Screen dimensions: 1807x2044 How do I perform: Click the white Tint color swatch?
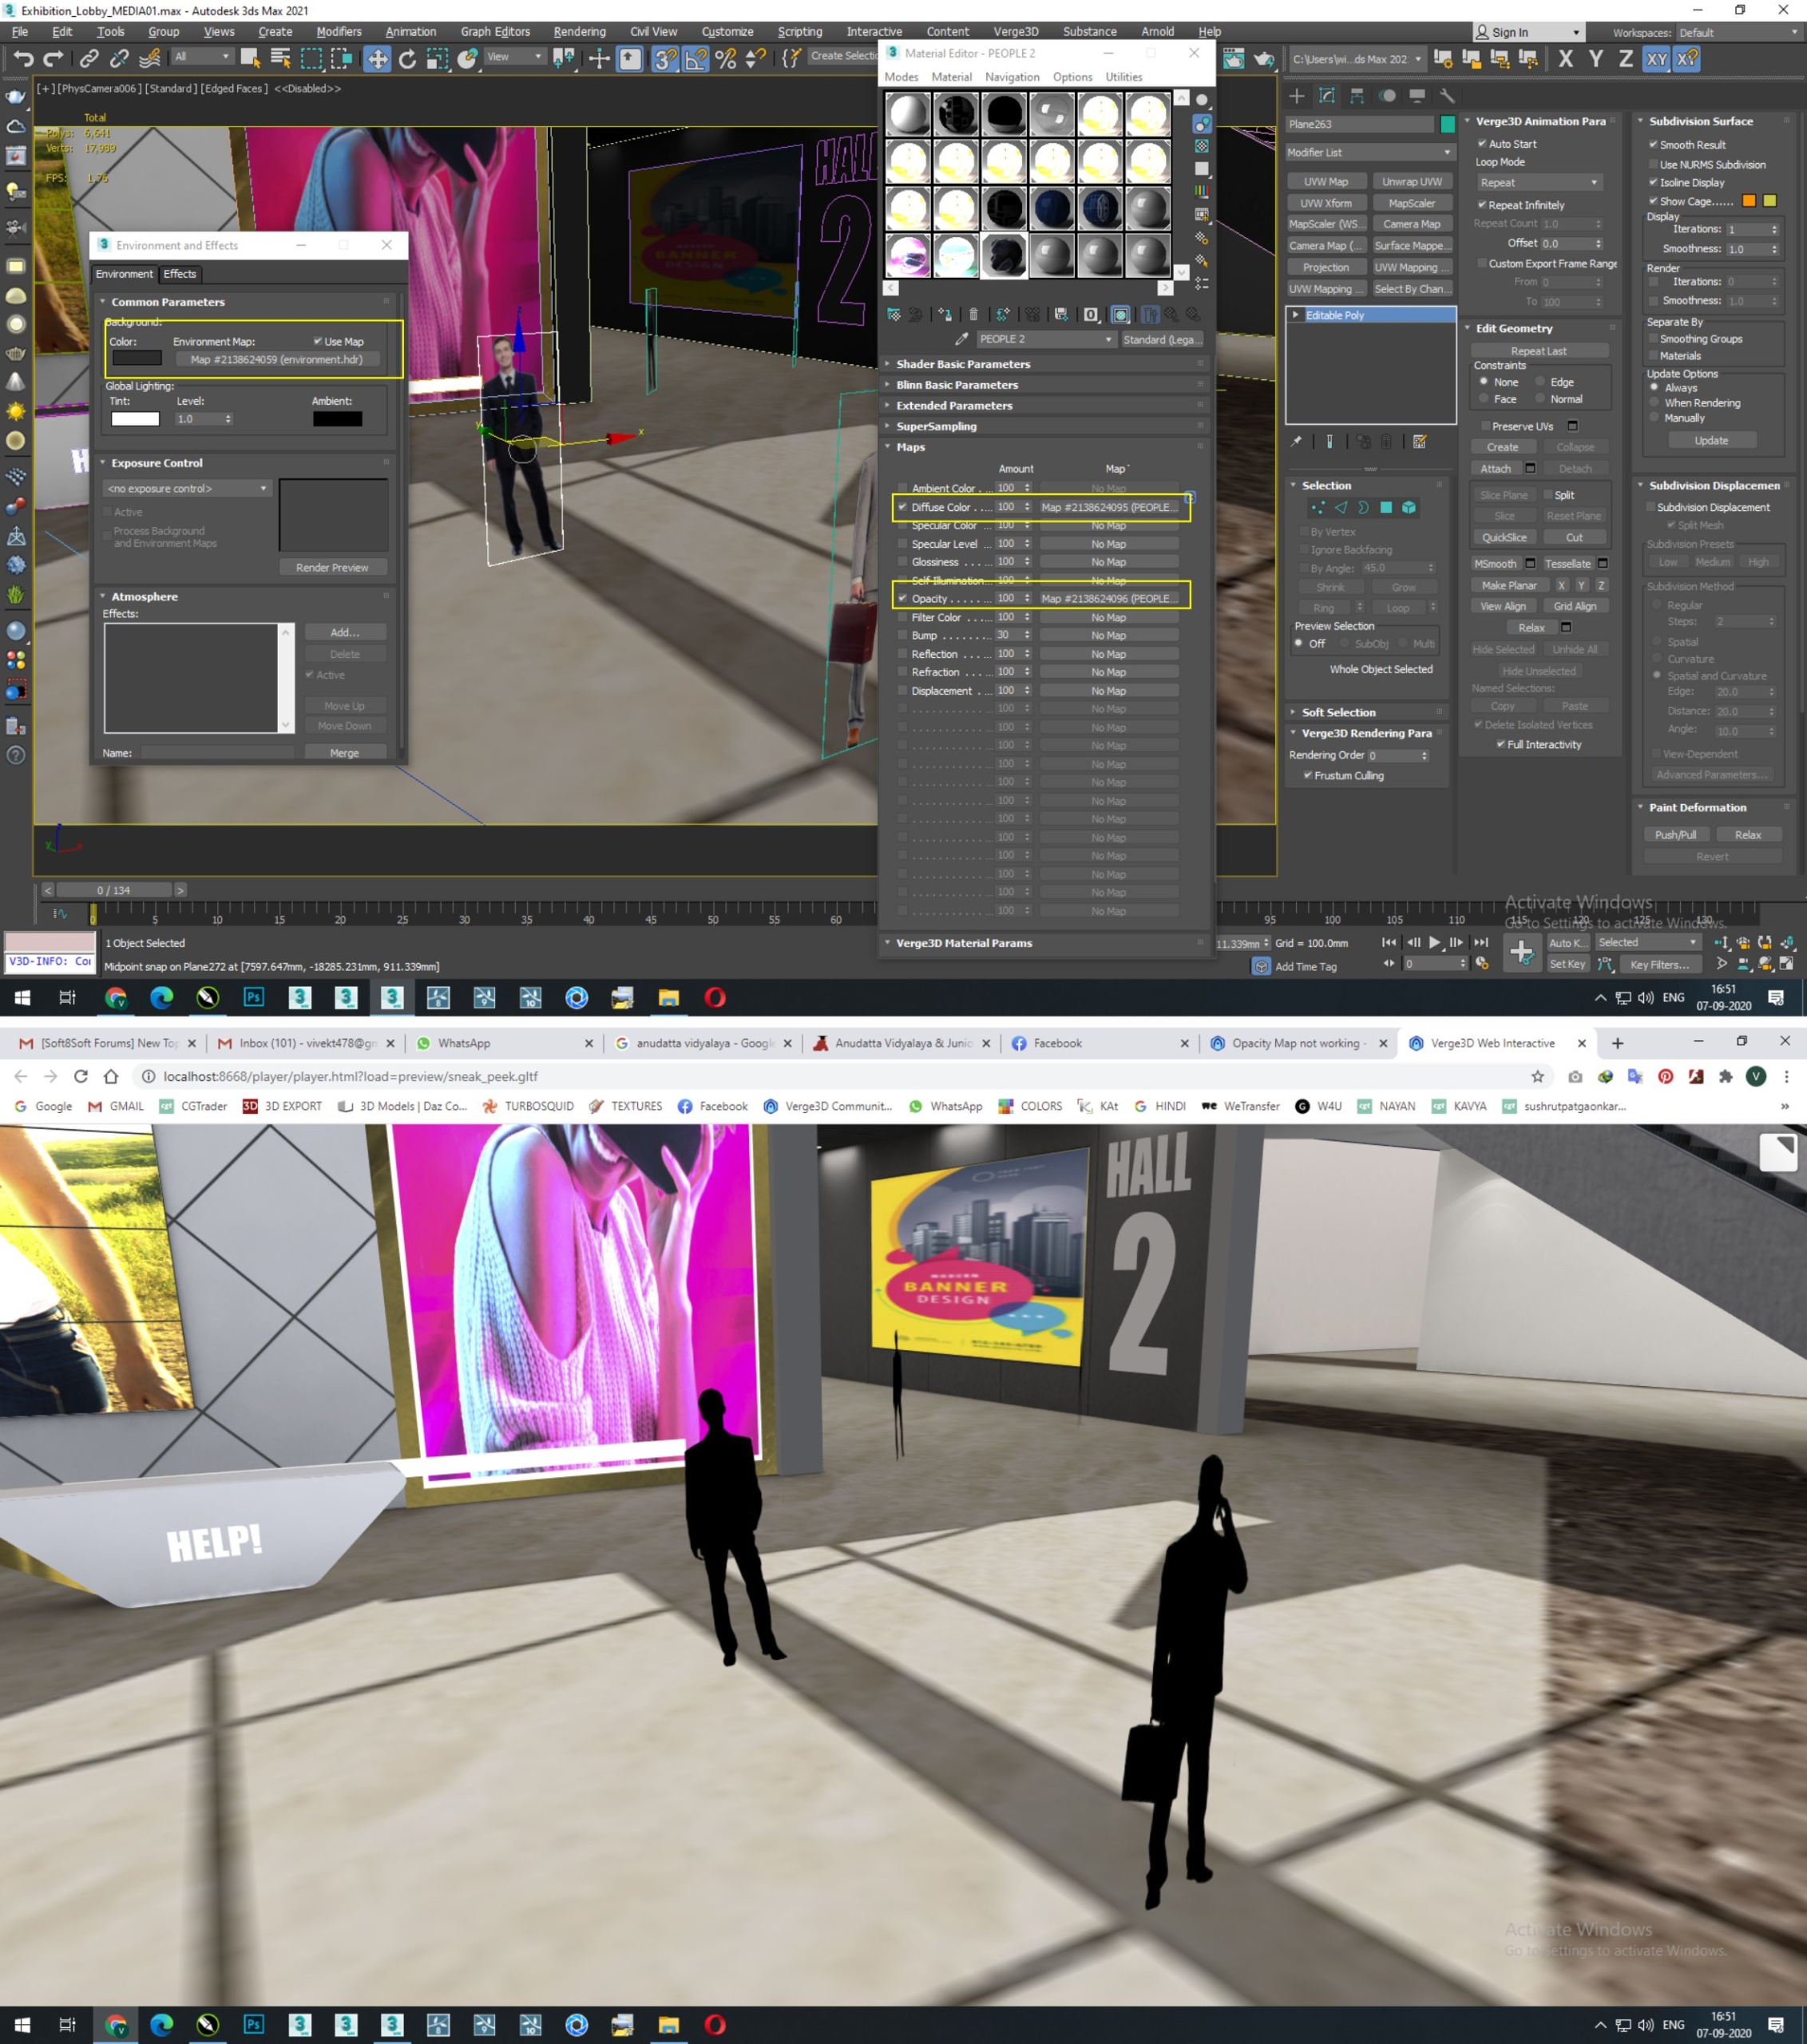(x=135, y=419)
